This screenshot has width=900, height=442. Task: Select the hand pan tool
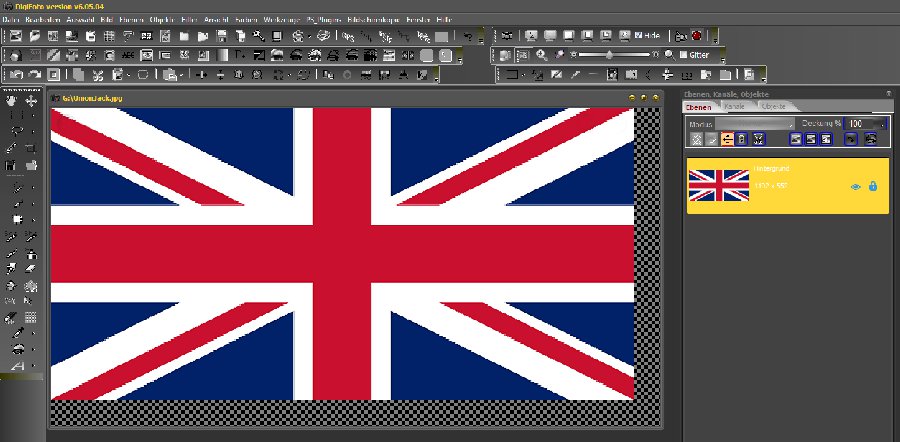12,101
